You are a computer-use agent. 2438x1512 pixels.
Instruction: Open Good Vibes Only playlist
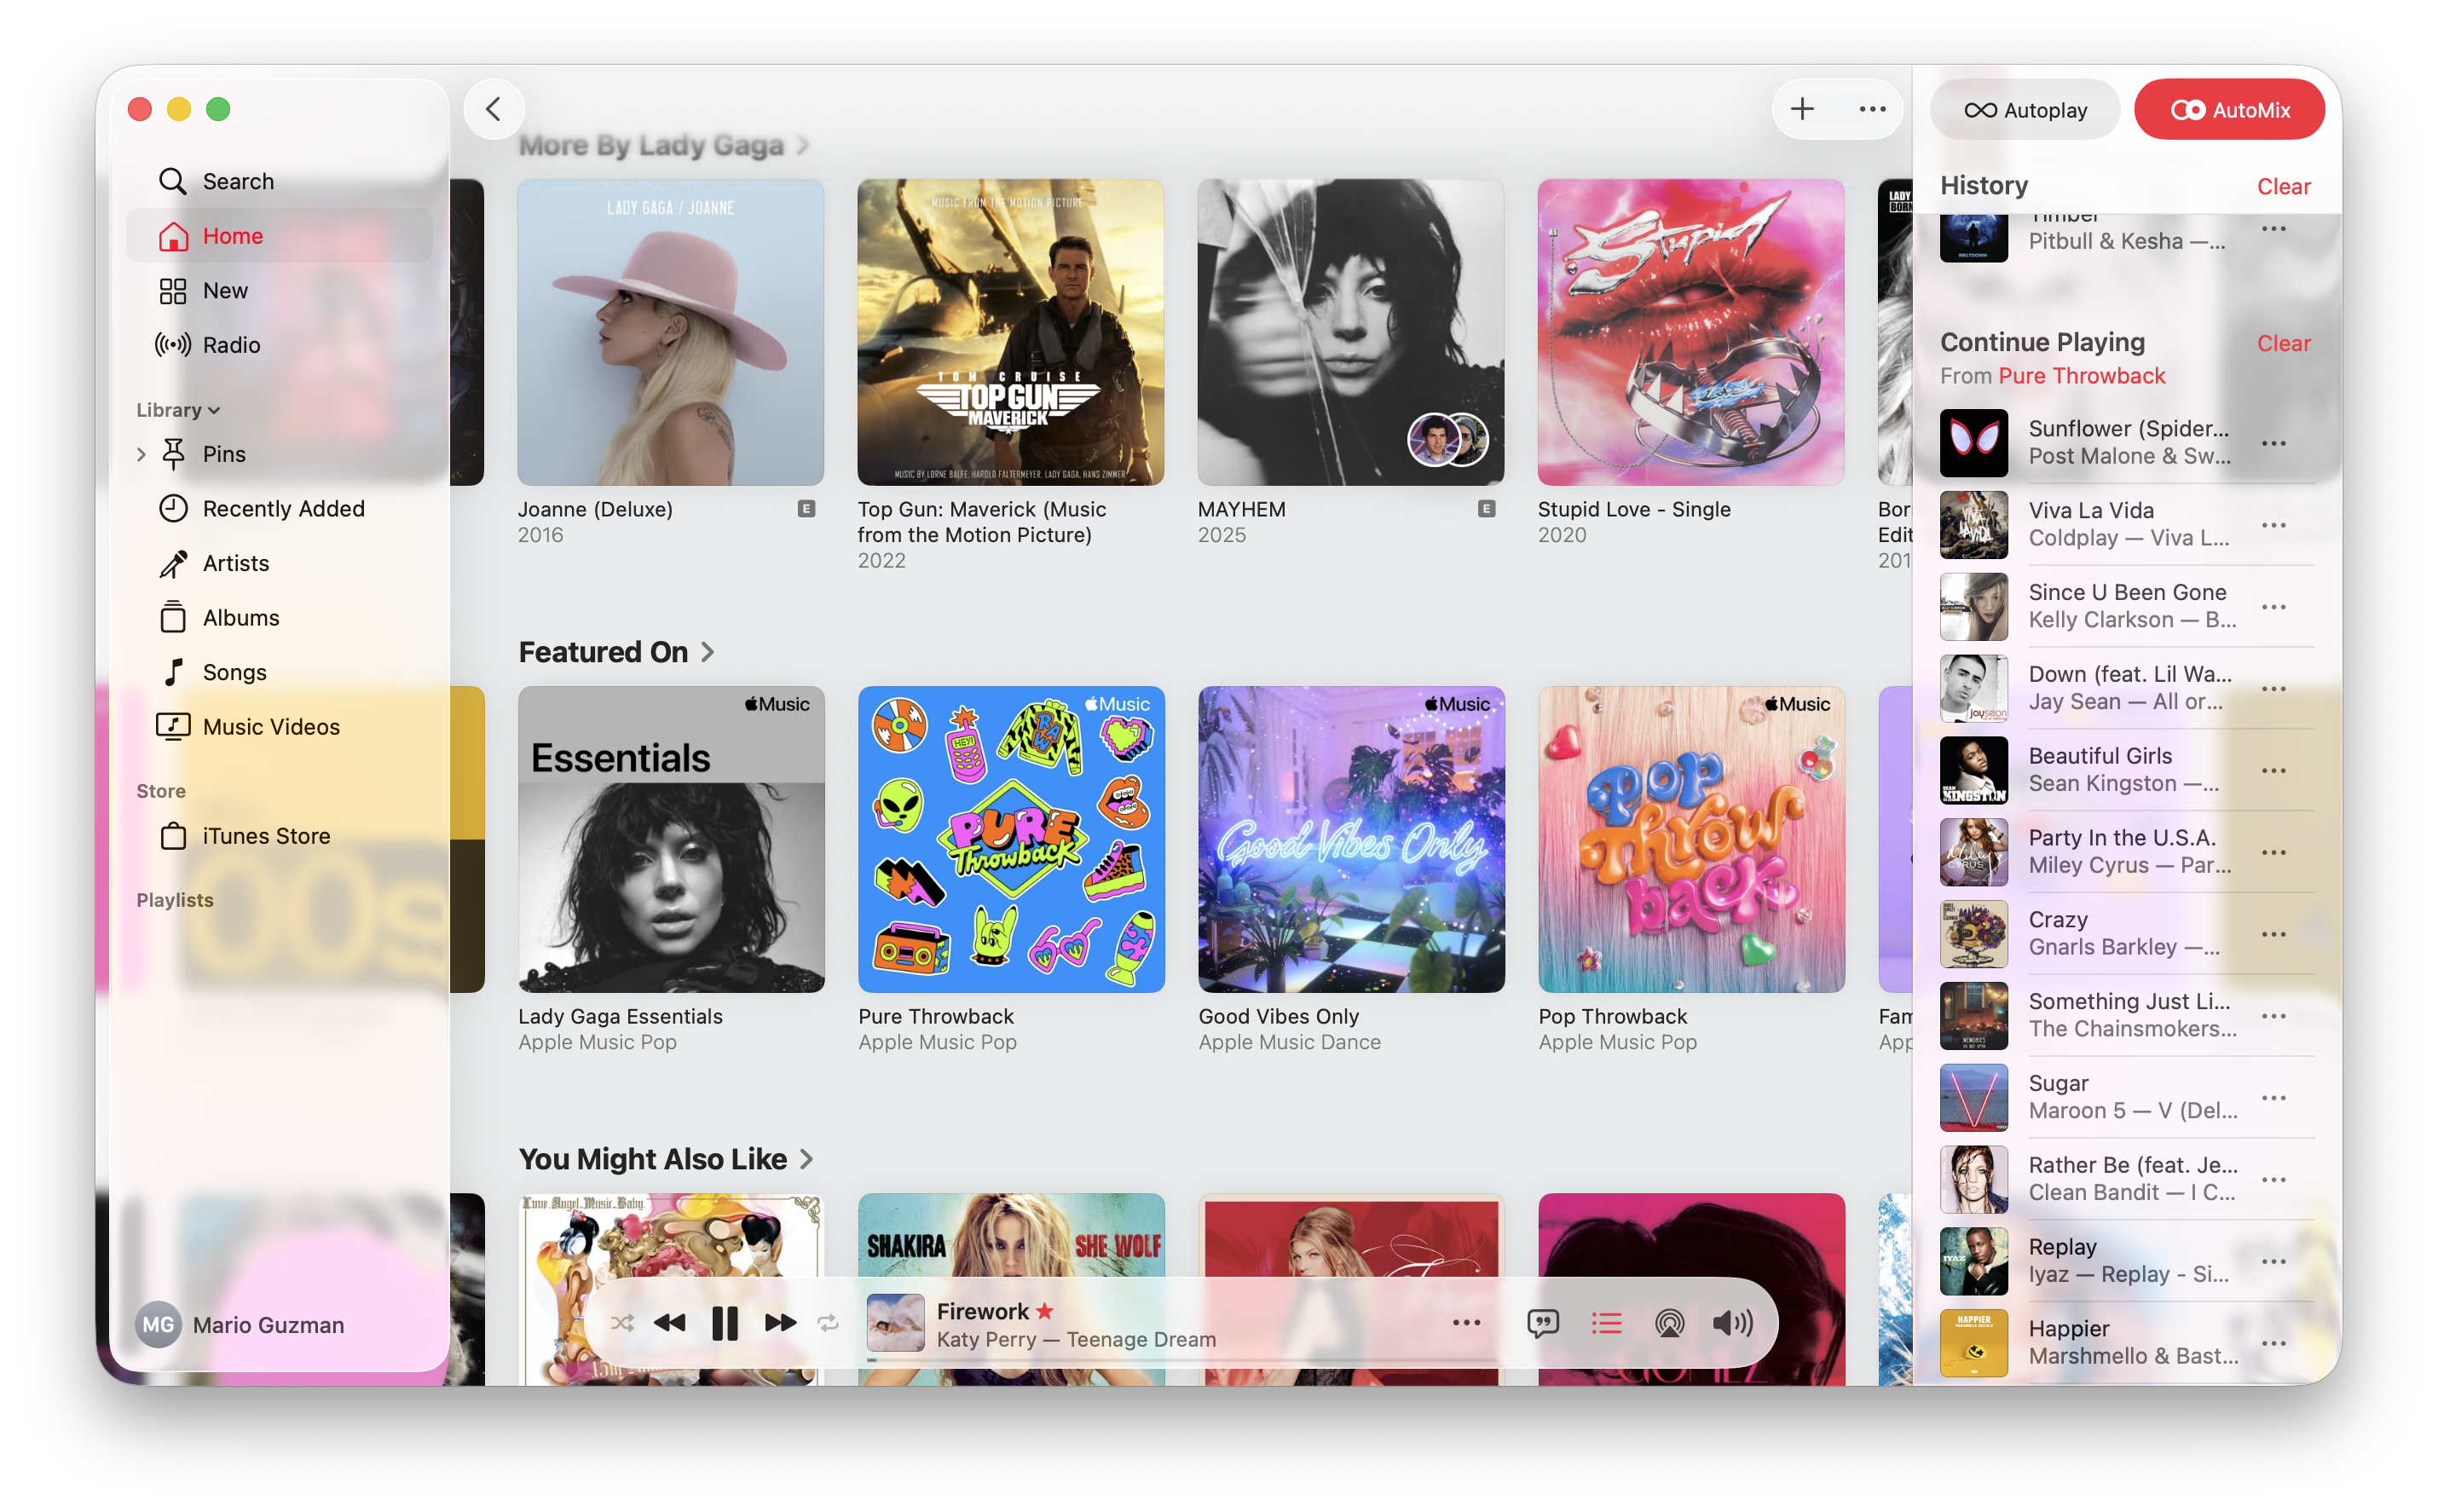click(1351, 839)
